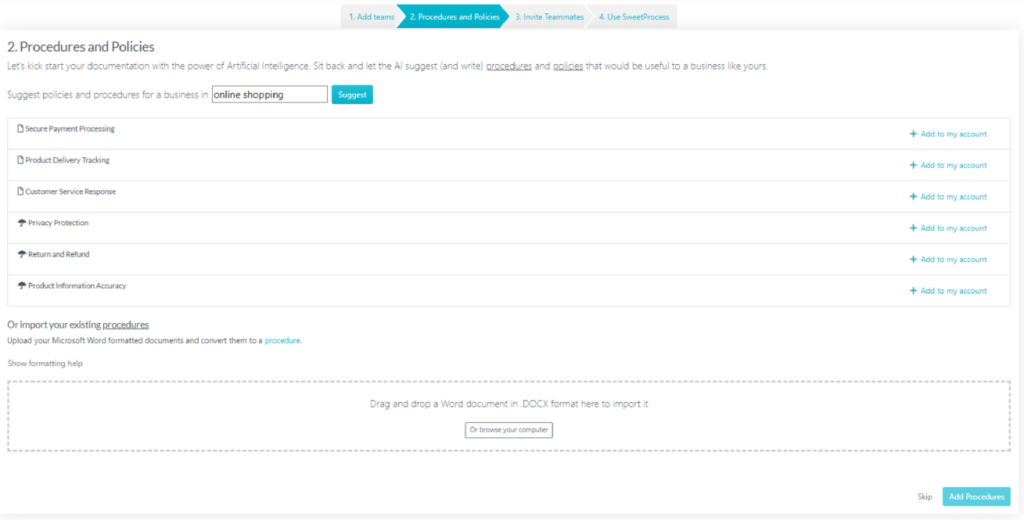Click plus icon in Secure Payment Processing row
This screenshot has width=1024, height=520.
coord(913,134)
